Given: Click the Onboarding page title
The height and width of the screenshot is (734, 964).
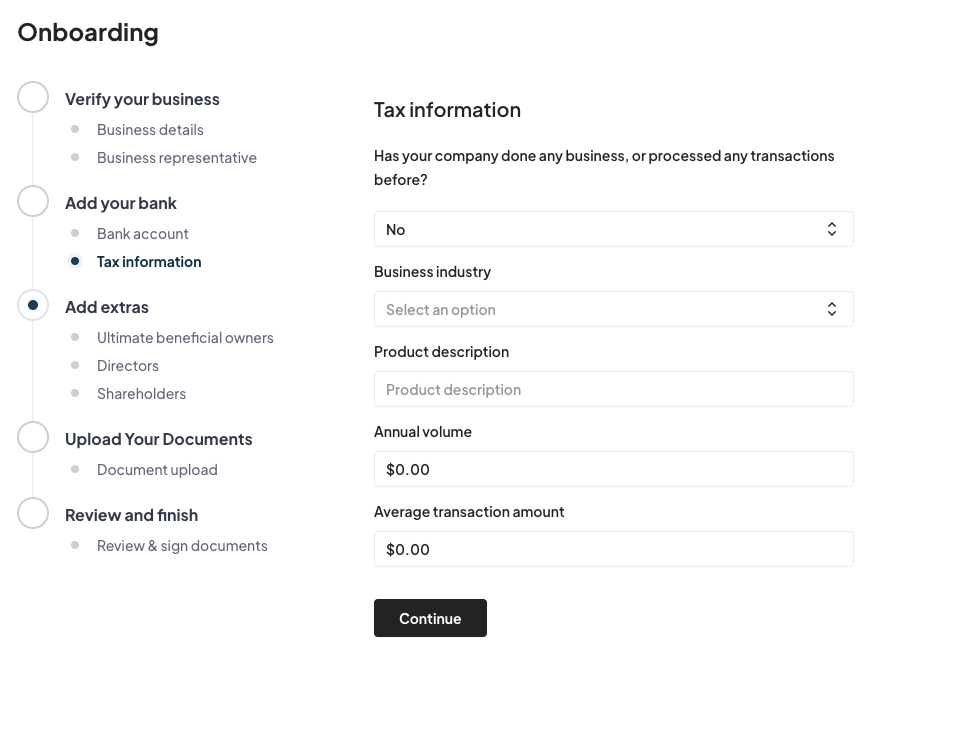Looking at the screenshot, I should coord(88,33).
